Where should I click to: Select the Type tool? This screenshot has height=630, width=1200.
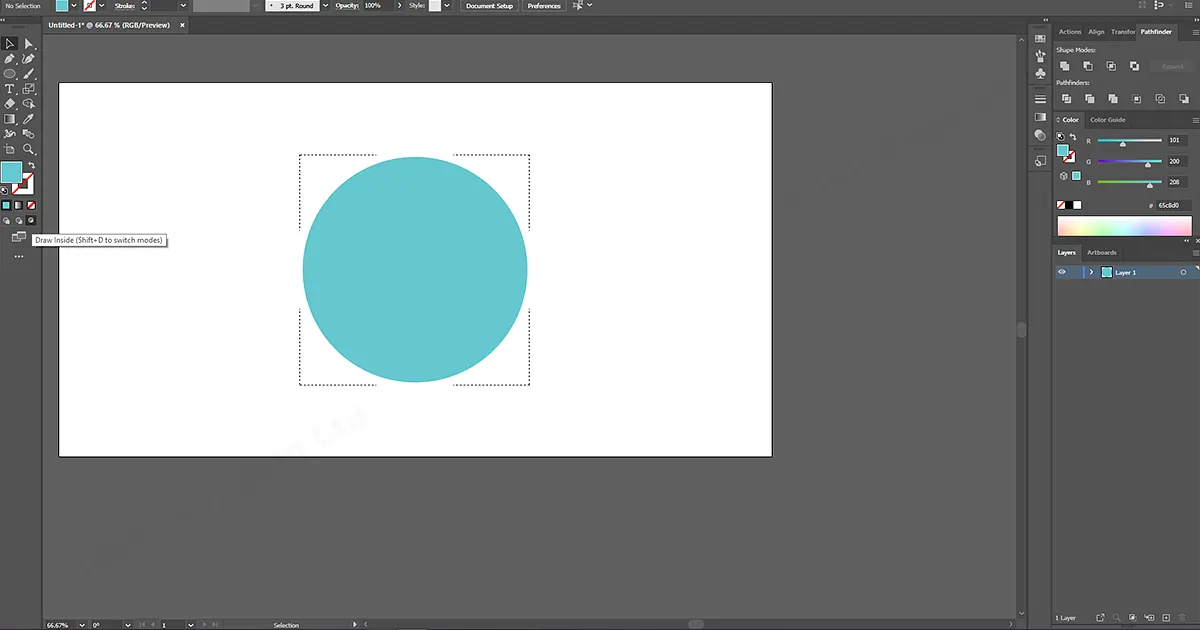tap(9, 89)
